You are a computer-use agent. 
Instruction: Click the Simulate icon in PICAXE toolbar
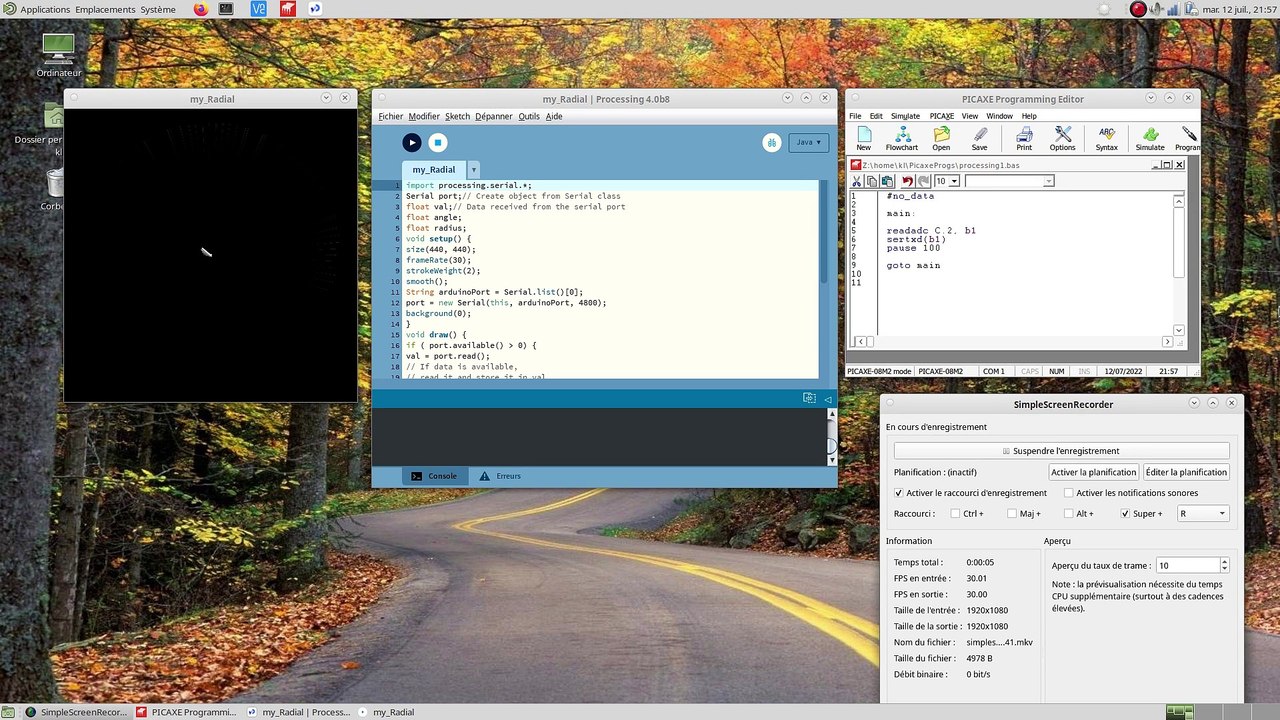coord(1150,139)
